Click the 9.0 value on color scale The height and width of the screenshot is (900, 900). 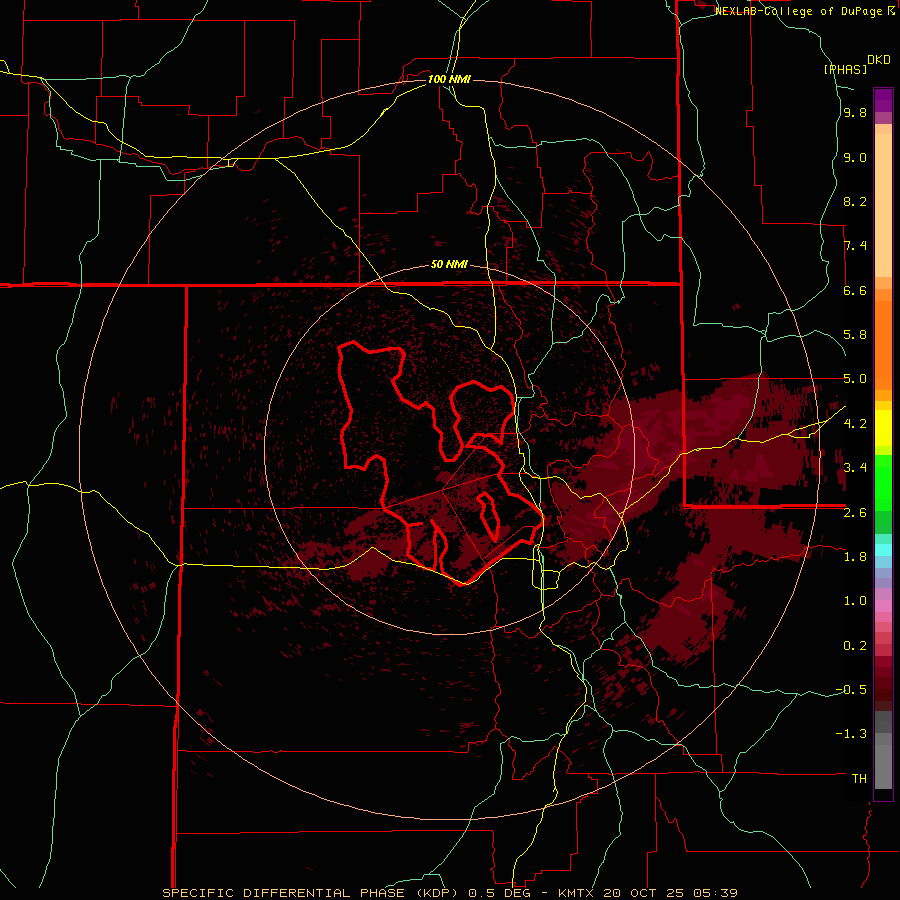[x=855, y=157]
